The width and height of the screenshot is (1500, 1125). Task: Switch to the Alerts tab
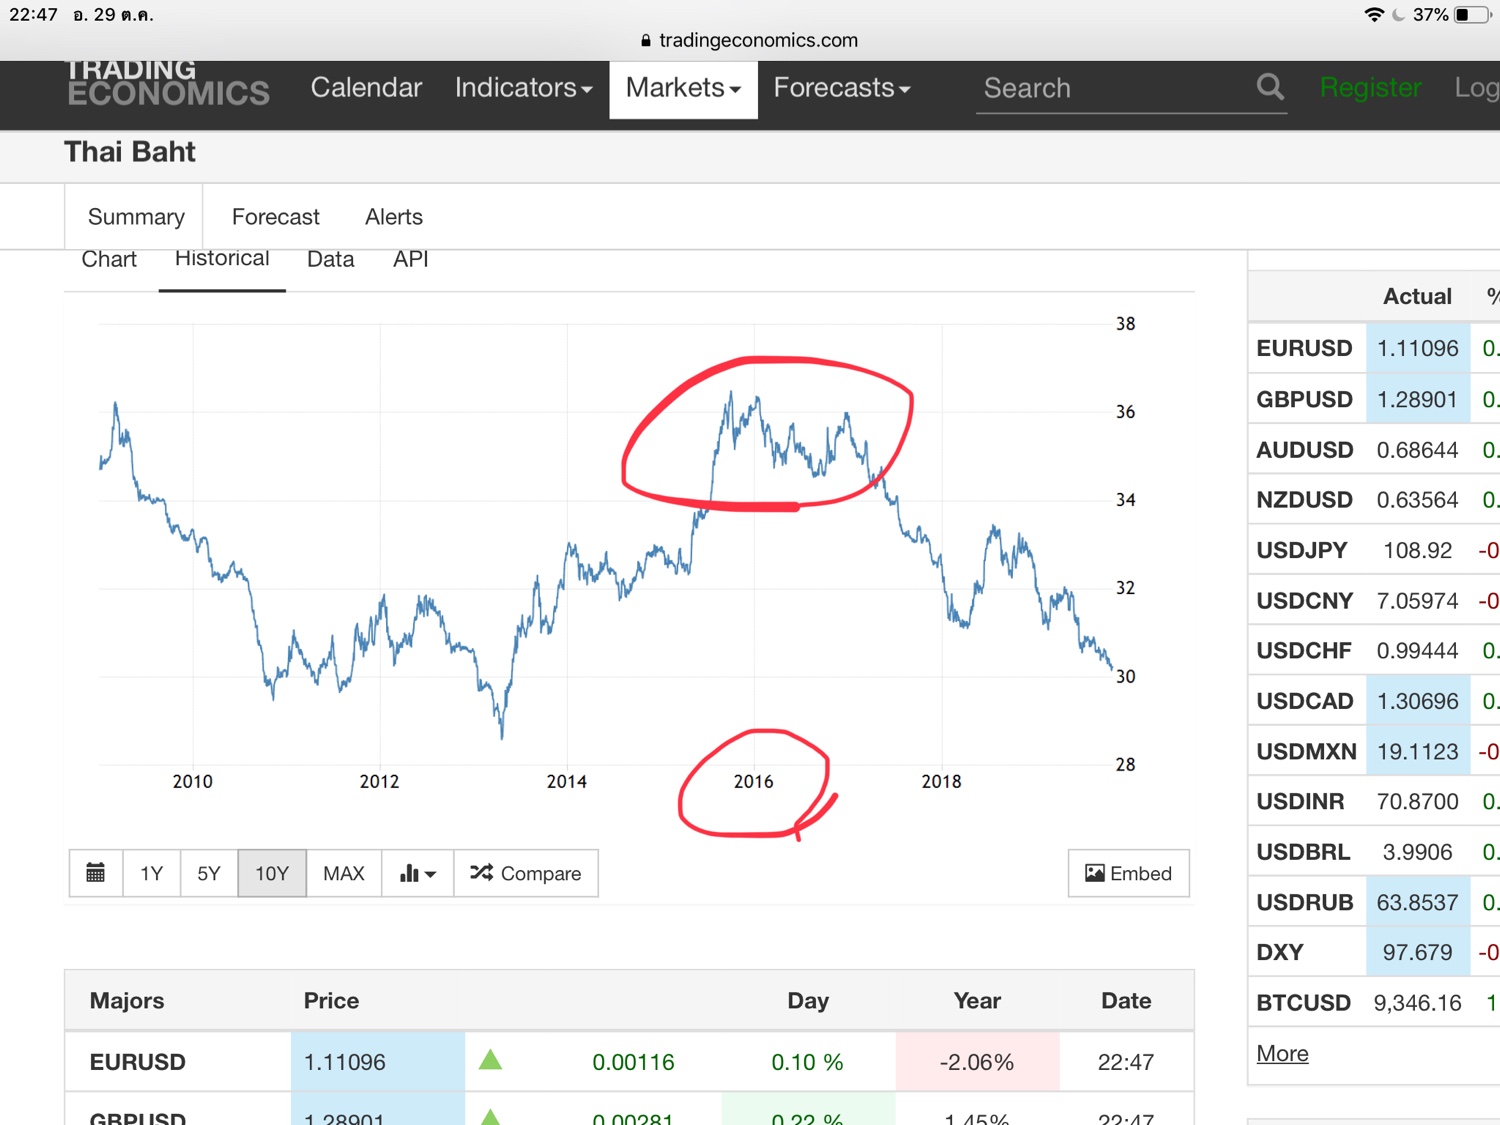click(x=394, y=217)
